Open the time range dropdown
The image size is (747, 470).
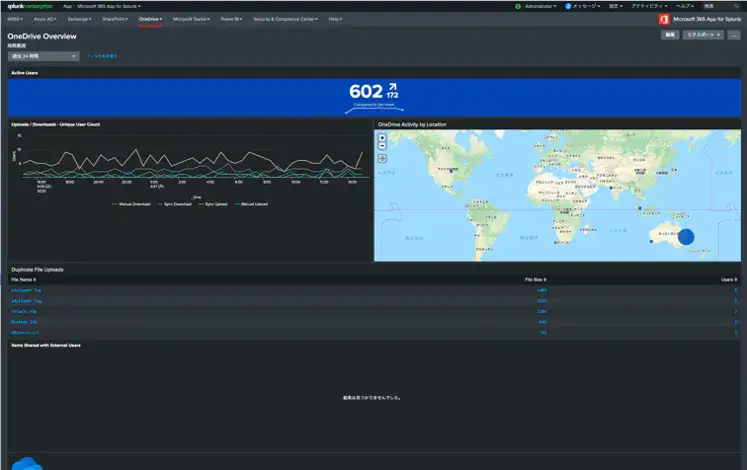(x=43, y=56)
